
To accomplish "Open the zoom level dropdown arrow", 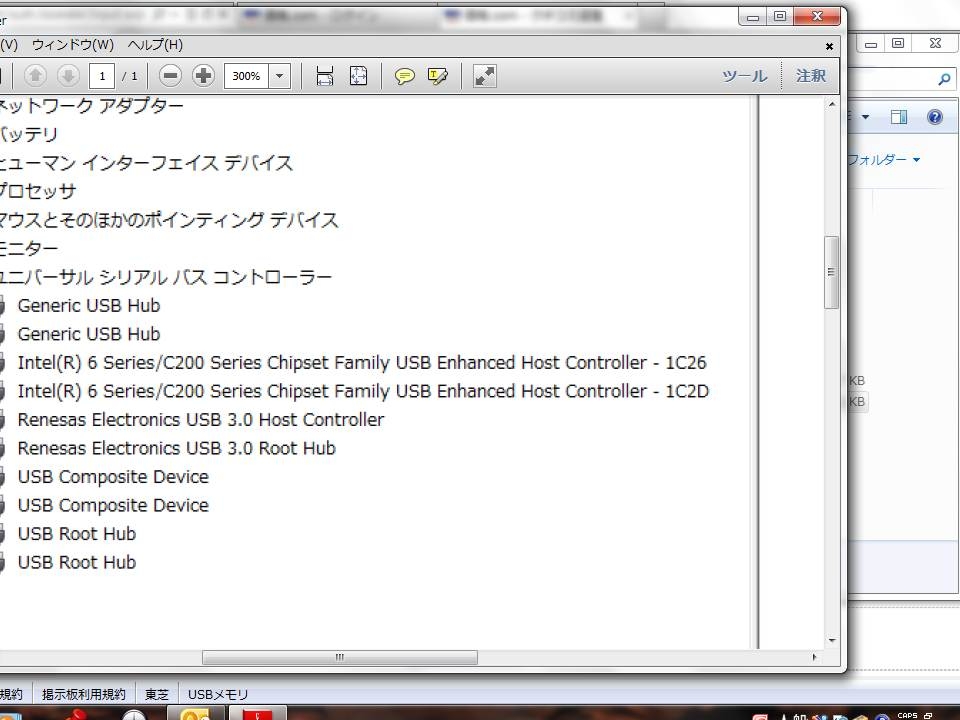I will 279,76.
